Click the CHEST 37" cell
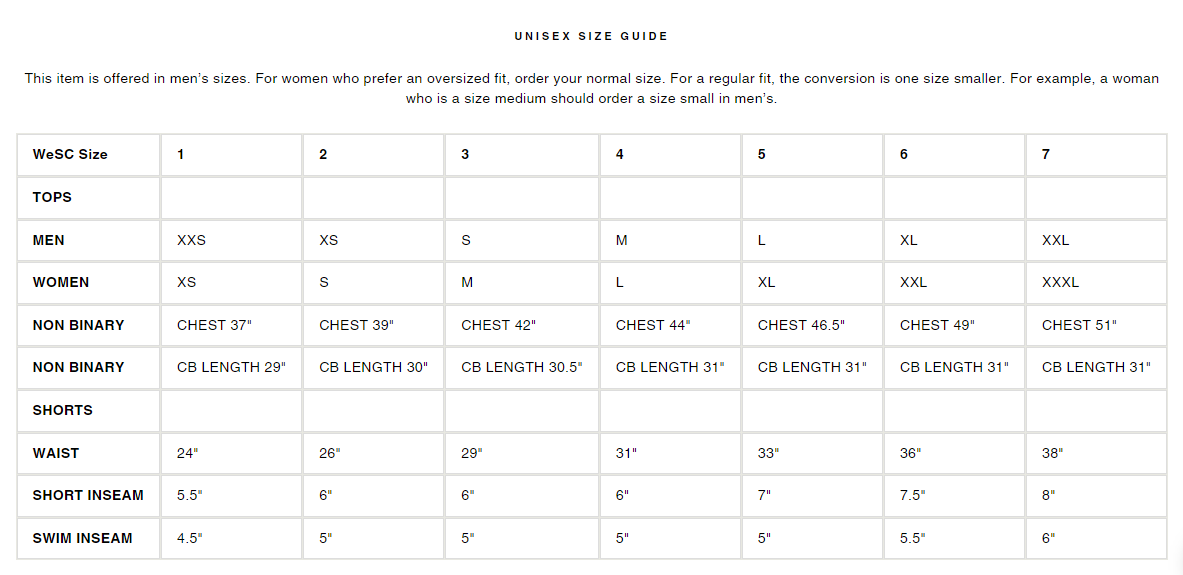This screenshot has height=575, width=1183. click(x=214, y=326)
